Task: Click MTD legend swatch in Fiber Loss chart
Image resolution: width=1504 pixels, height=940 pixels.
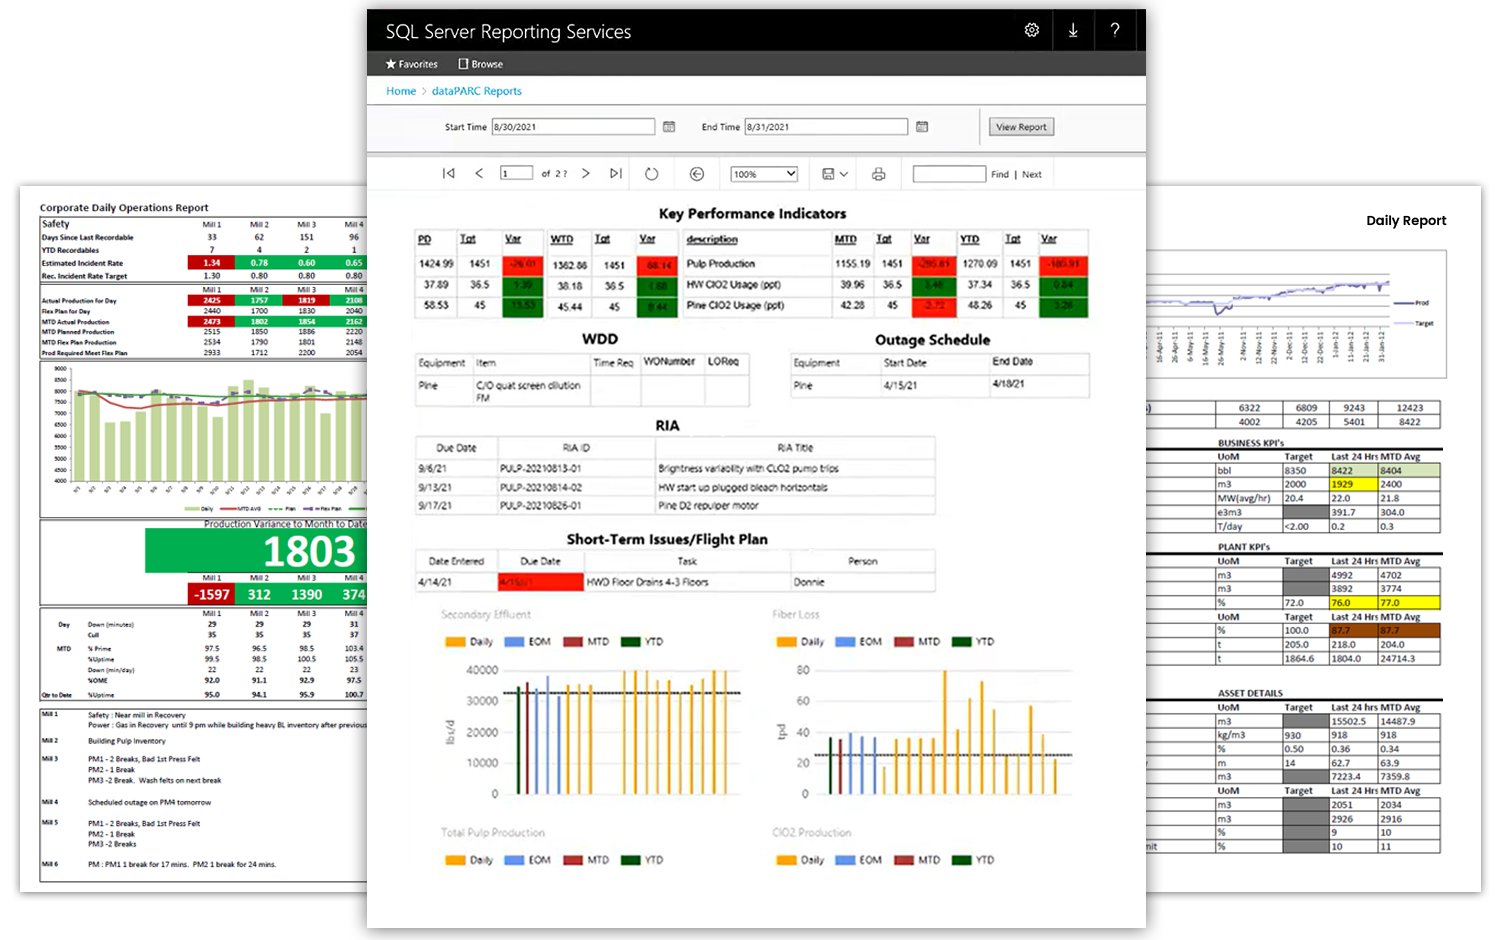Action: click(904, 642)
